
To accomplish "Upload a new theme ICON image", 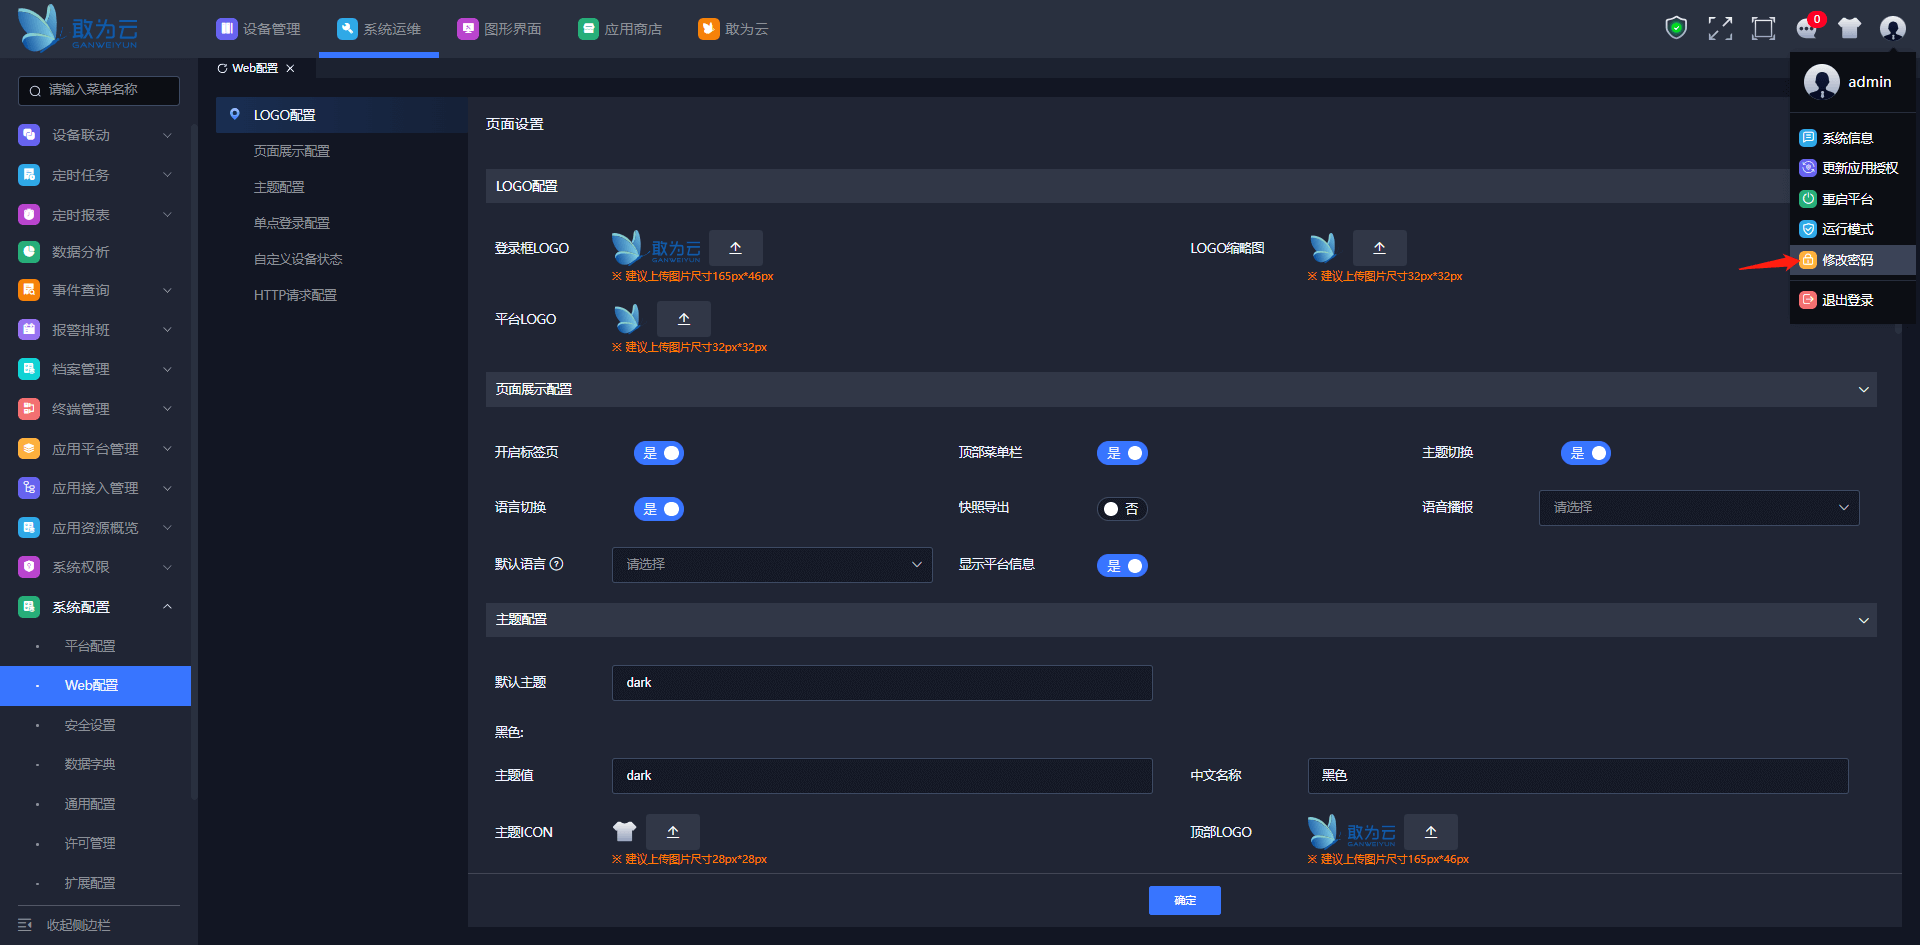I will coord(672,832).
